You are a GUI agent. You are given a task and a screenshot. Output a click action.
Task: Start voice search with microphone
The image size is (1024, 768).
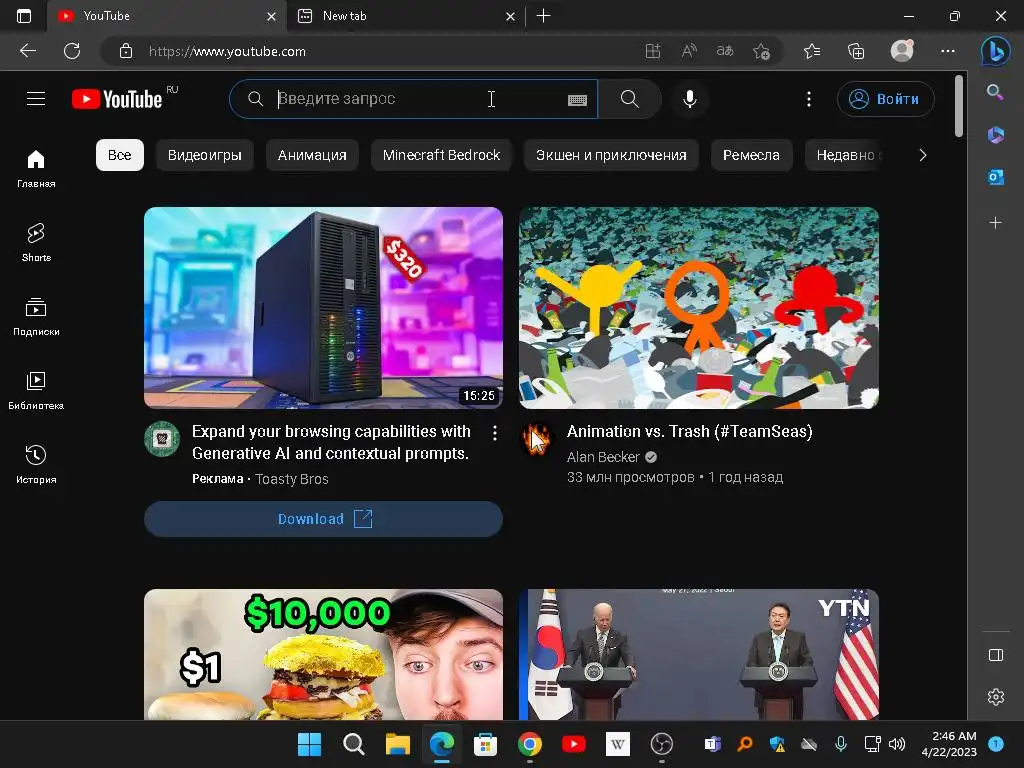(690, 99)
